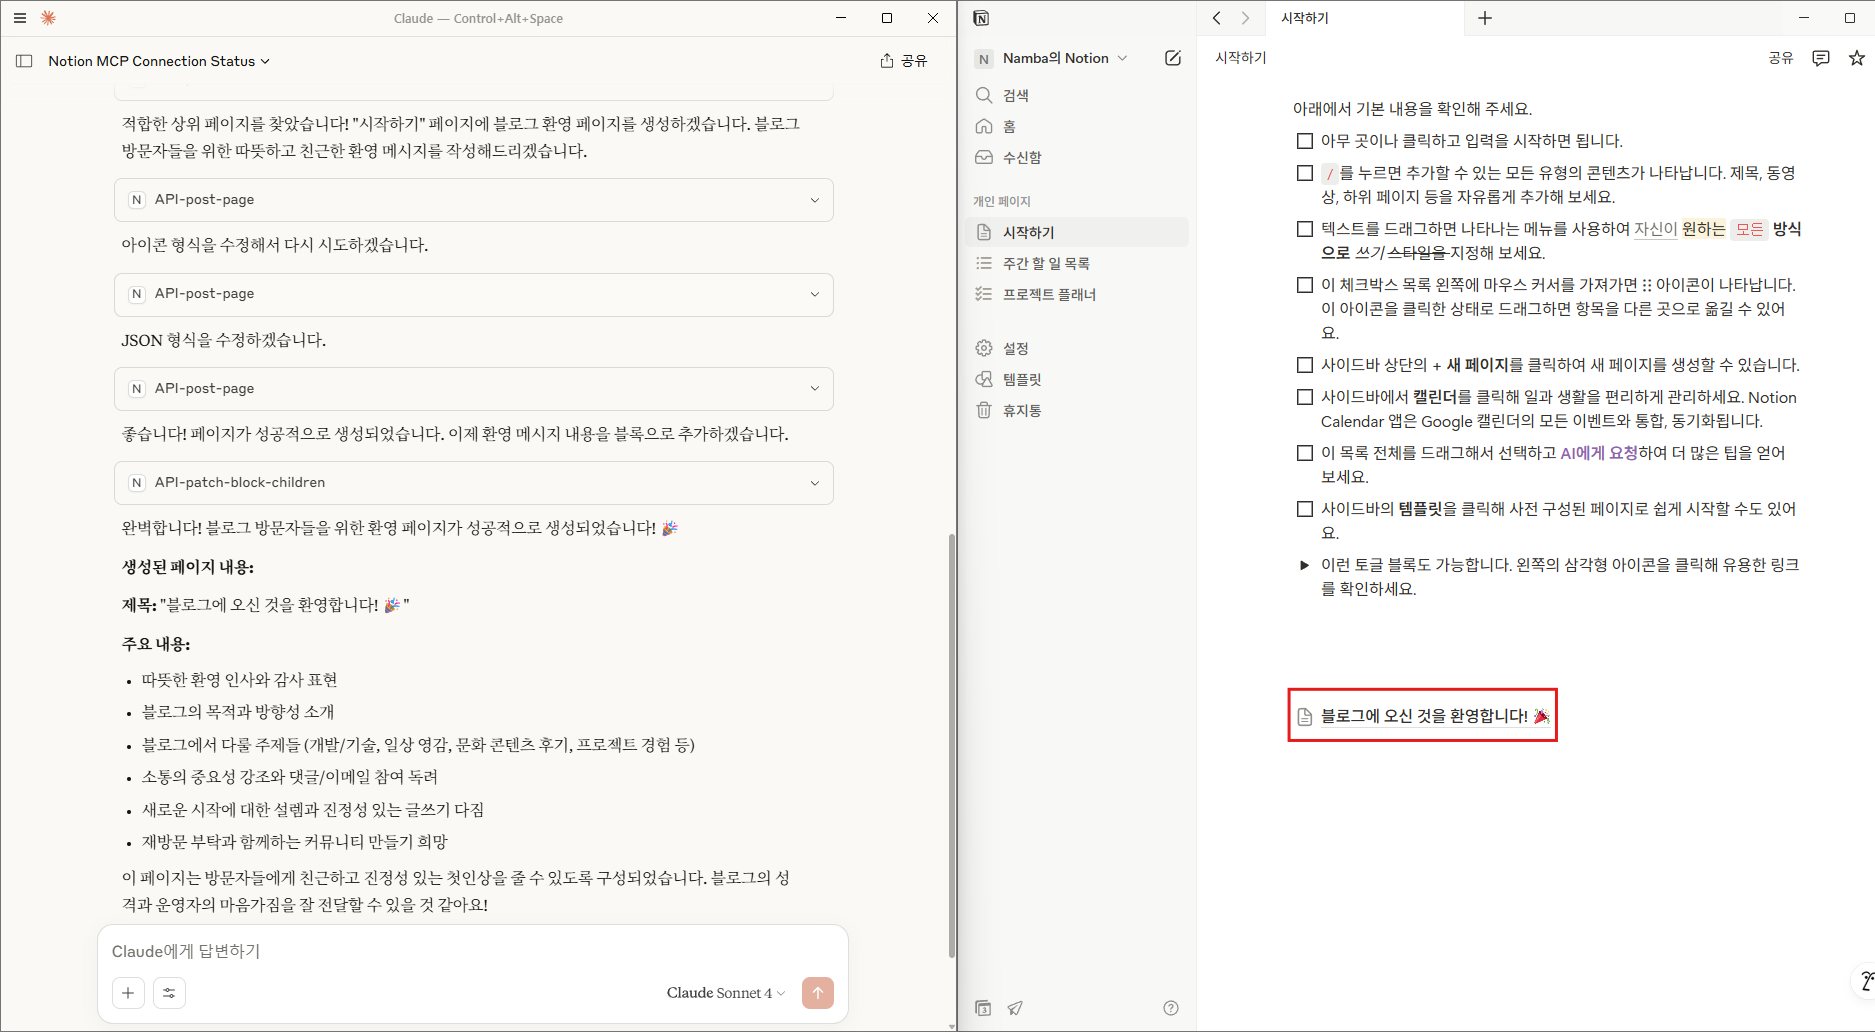The width and height of the screenshot is (1875, 1032).
Task: Open the Claude Sonnet 4 model selector
Action: tap(725, 992)
